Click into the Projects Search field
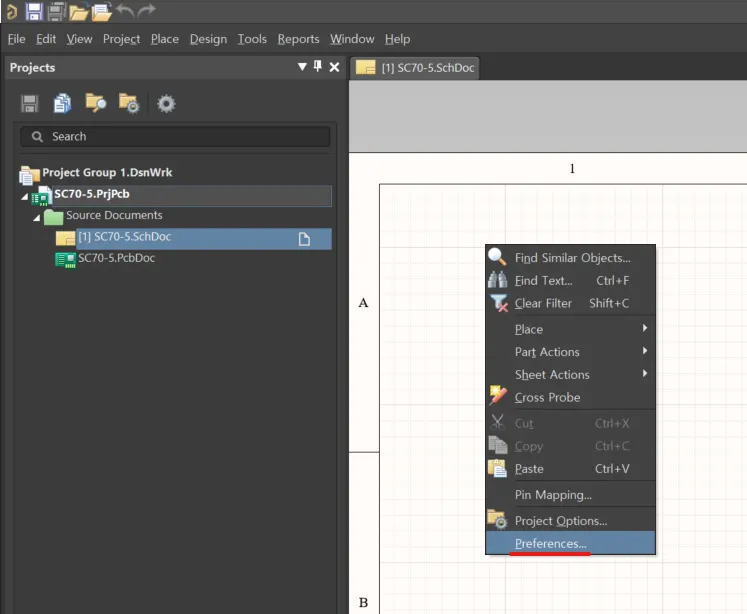This screenshot has width=747, height=614. coord(175,137)
